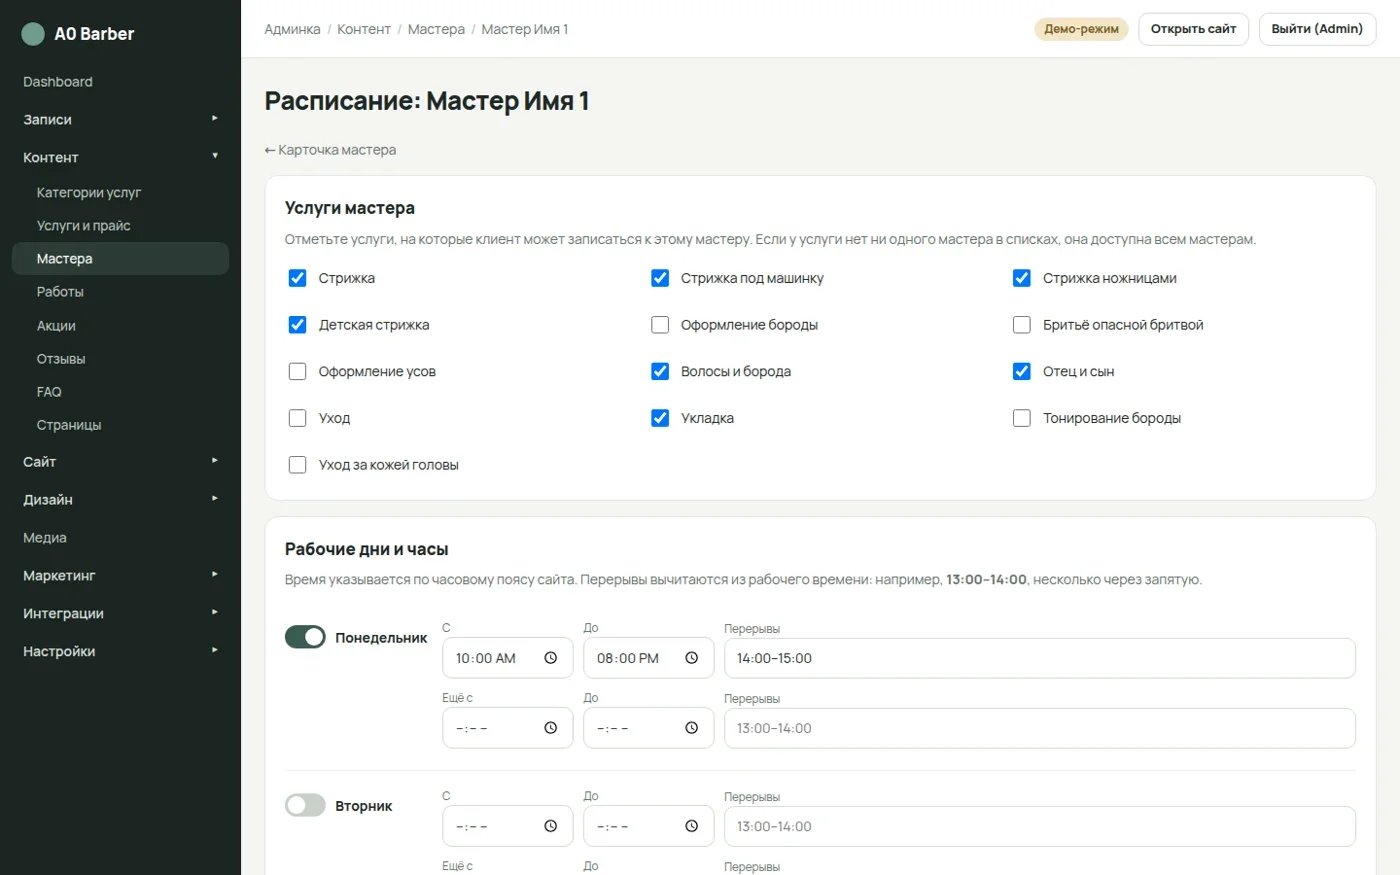Expand the Сайт sidebar section
1400x875 pixels.
point(120,461)
